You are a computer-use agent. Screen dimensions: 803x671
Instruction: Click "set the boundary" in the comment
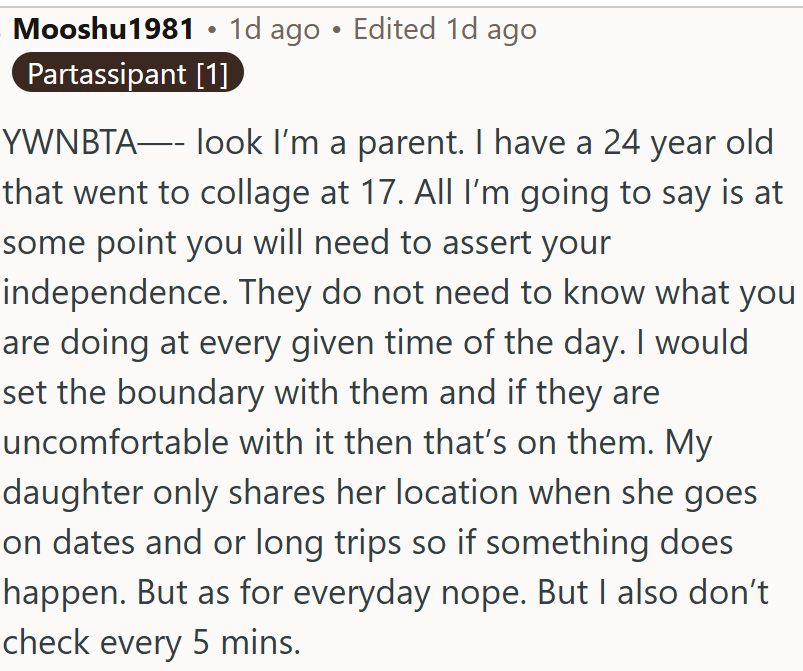point(134,393)
